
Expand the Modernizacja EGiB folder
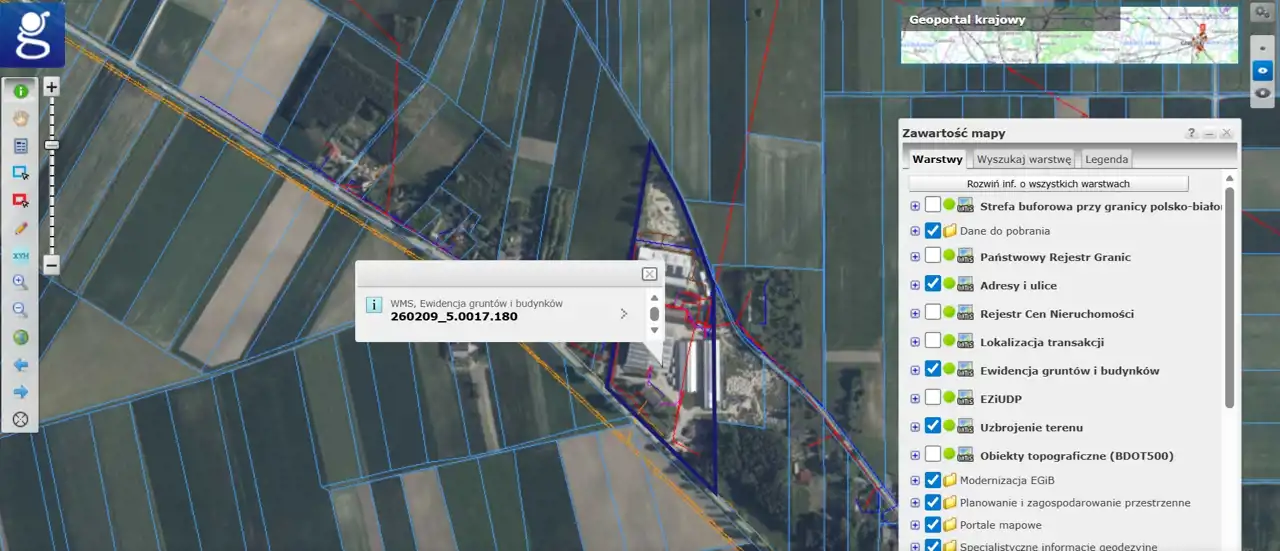pos(915,480)
